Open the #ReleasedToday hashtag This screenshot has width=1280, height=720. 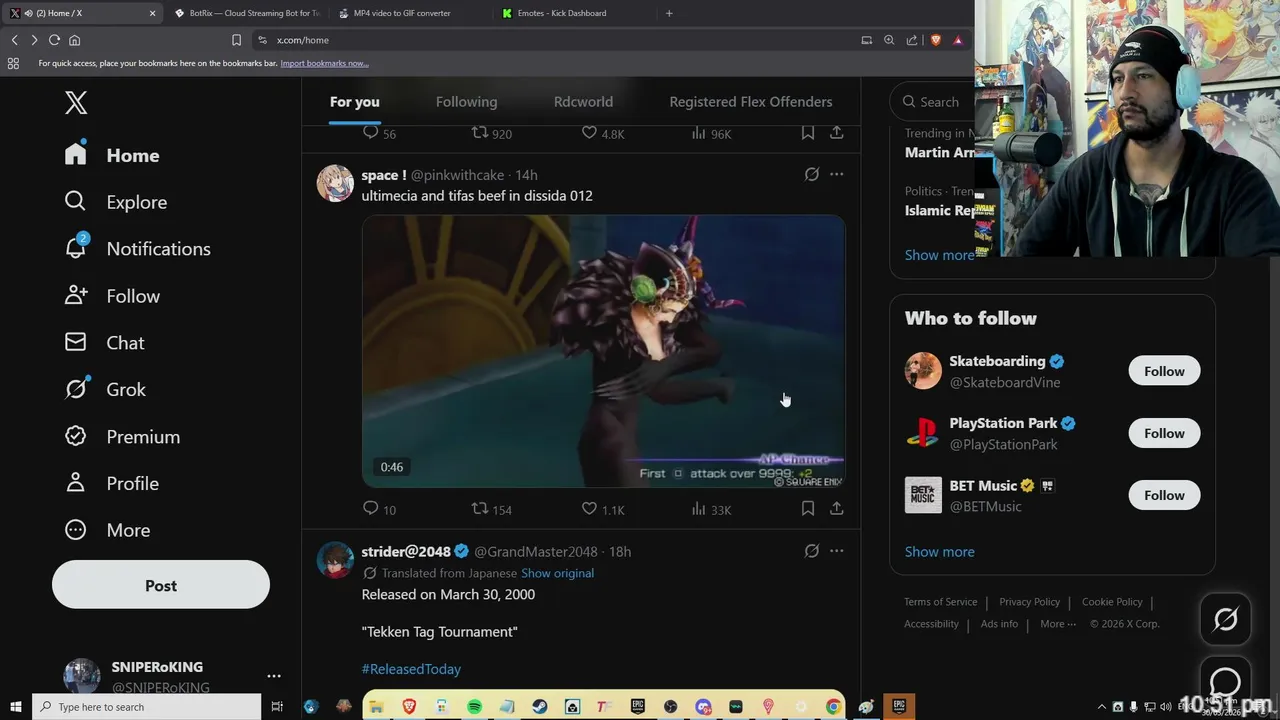click(x=411, y=669)
